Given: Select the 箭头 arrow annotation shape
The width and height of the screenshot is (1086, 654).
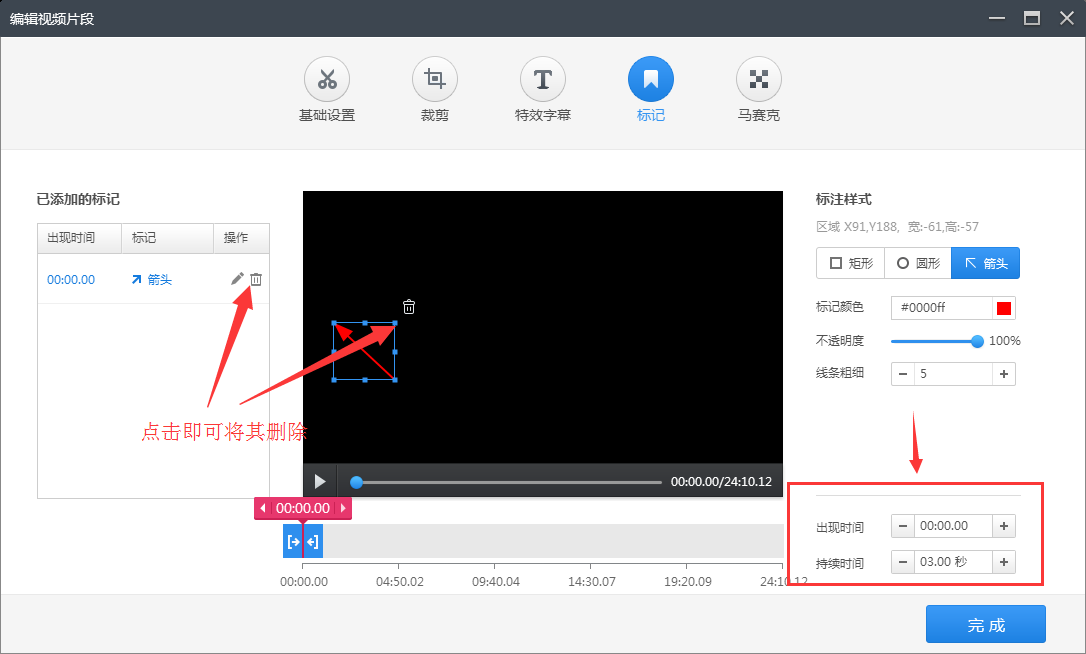Looking at the screenshot, I should (x=985, y=263).
